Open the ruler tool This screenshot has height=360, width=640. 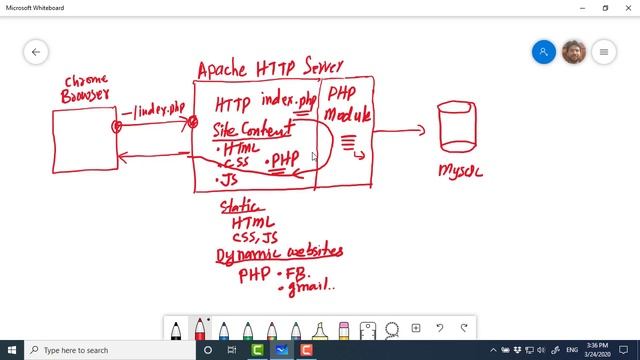[368, 331]
